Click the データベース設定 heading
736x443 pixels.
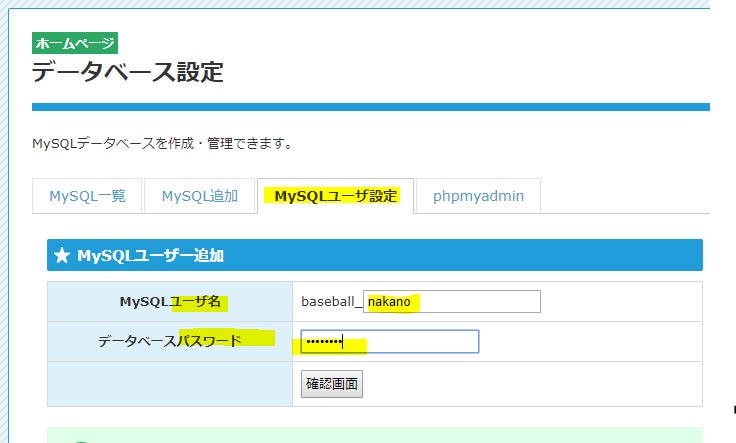pos(128,72)
